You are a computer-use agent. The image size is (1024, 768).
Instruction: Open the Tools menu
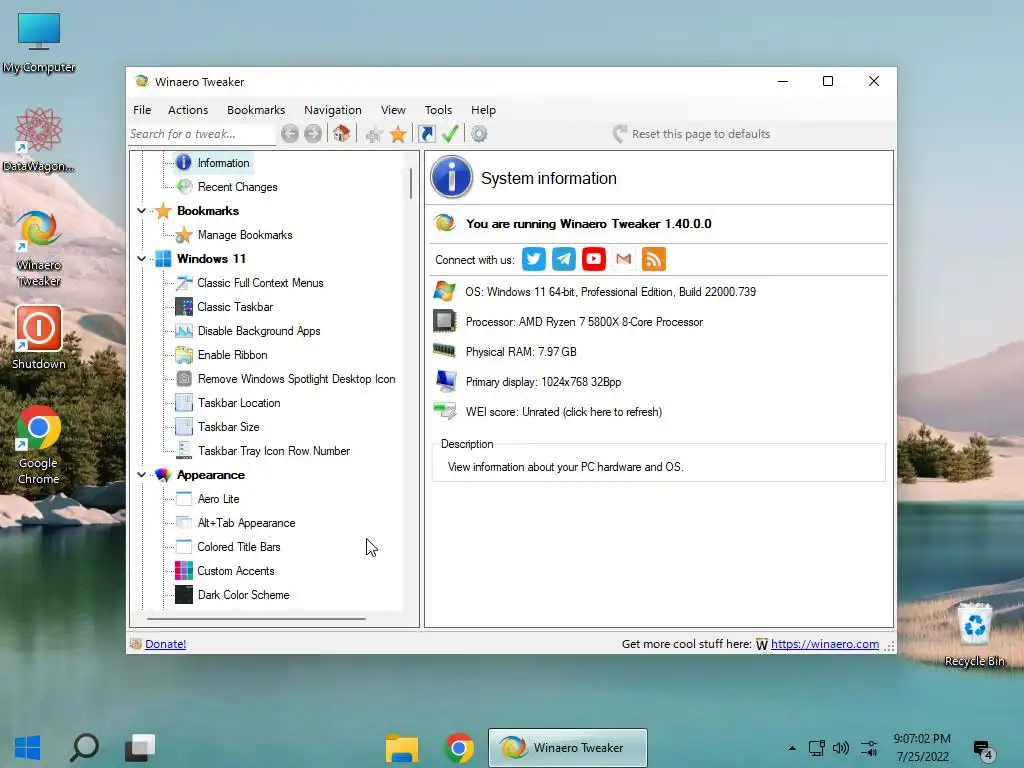point(438,110)
